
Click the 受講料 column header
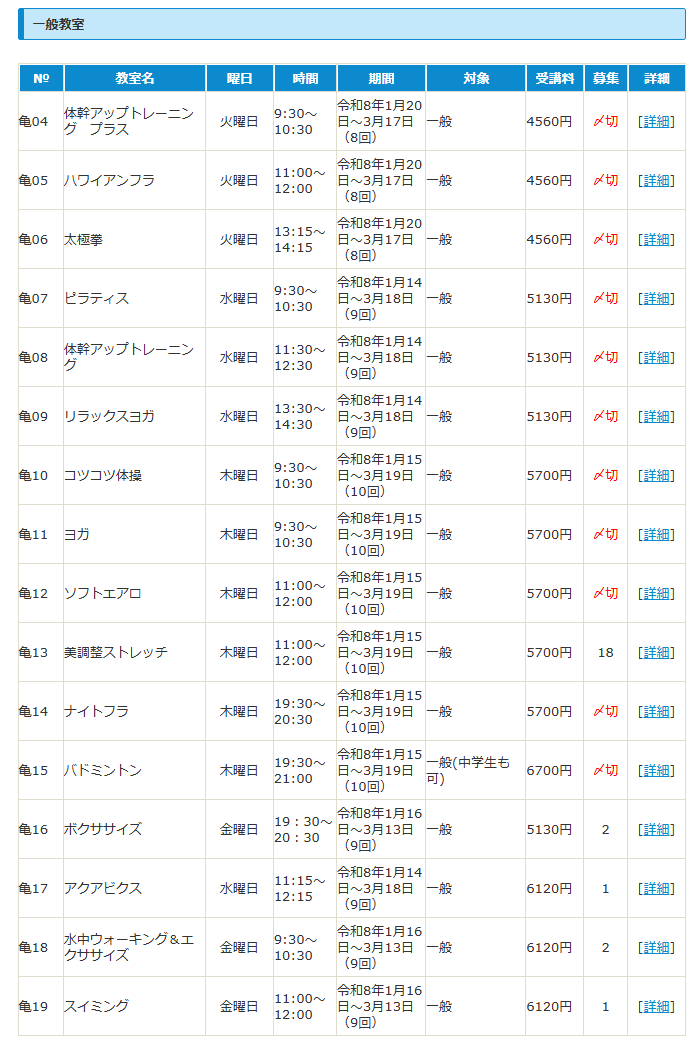click(x=554, y=78)
